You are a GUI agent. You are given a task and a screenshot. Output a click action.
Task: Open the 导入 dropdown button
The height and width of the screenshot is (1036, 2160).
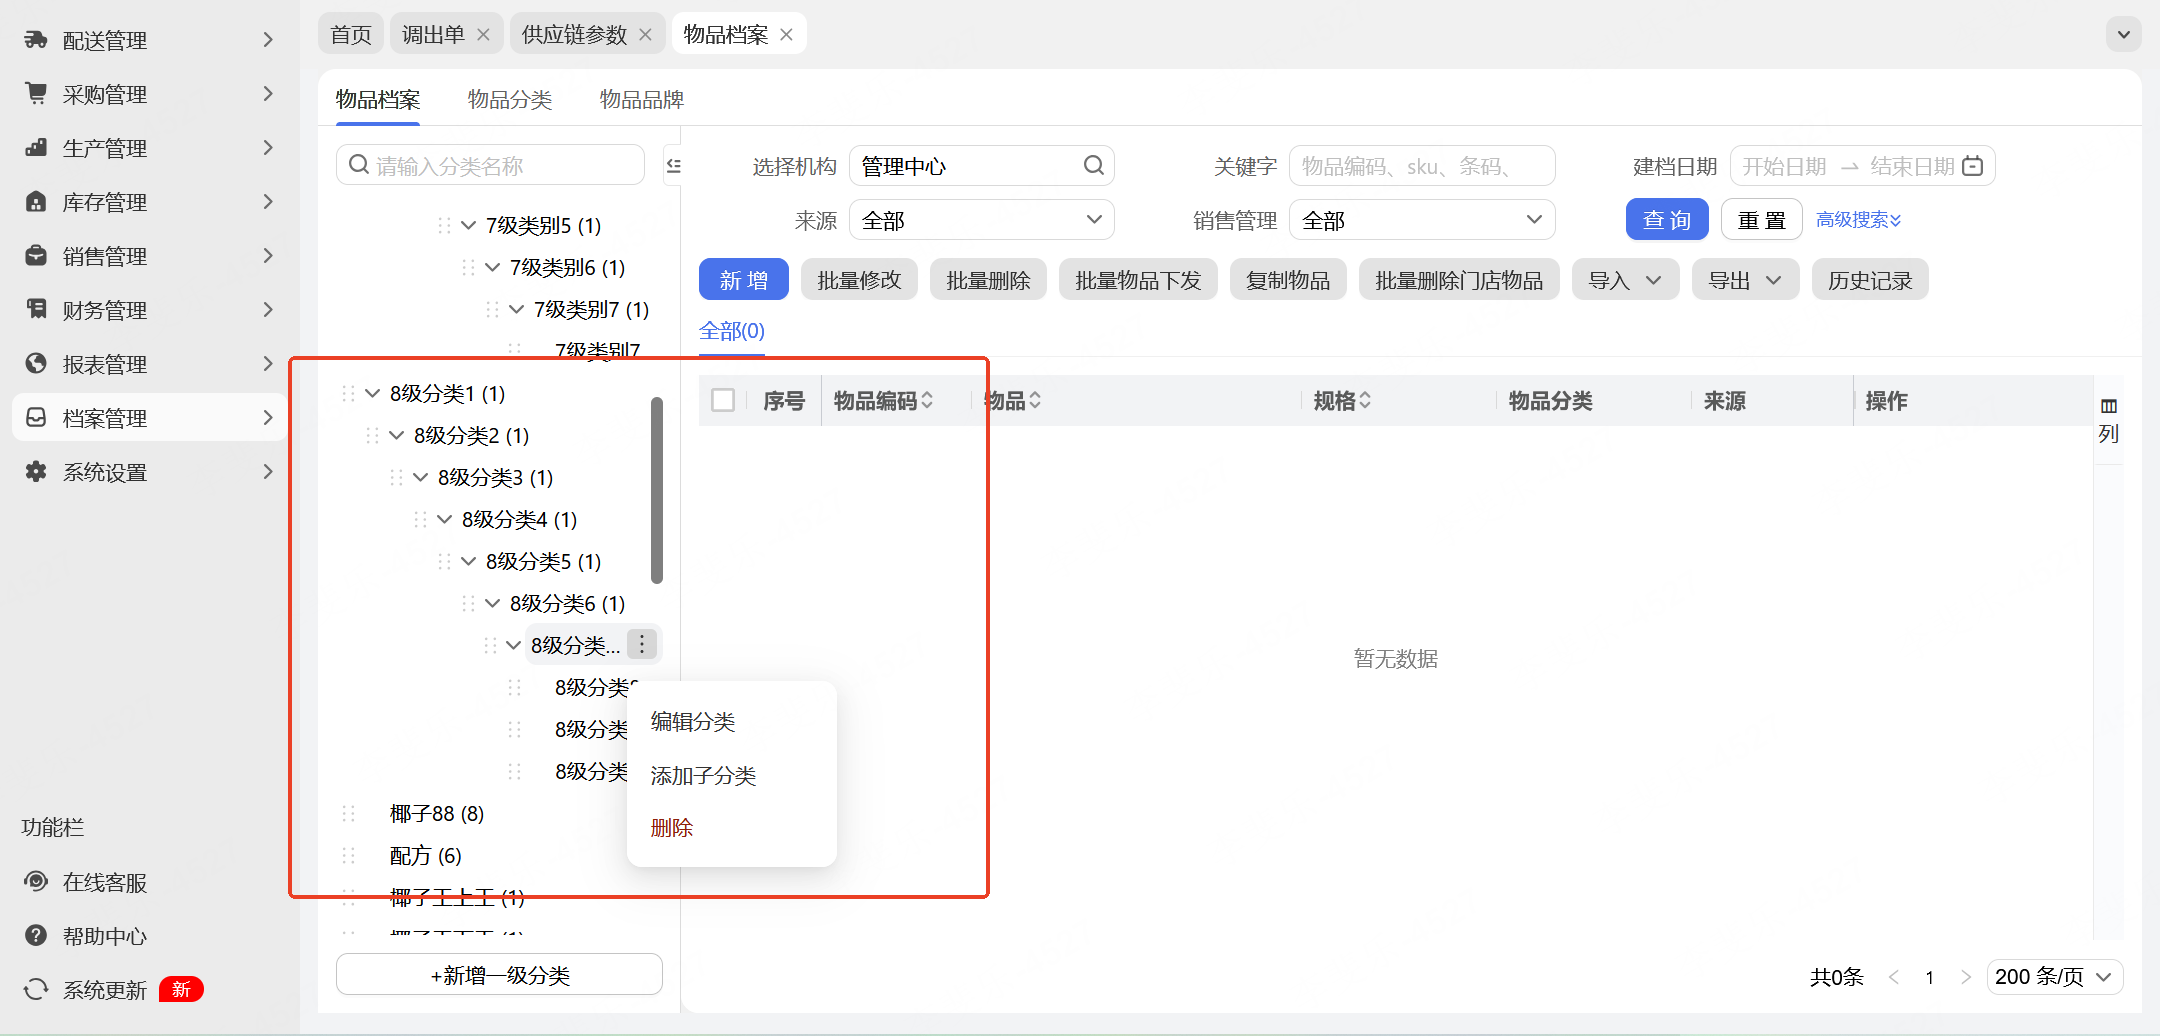(x=1625, y=280)
